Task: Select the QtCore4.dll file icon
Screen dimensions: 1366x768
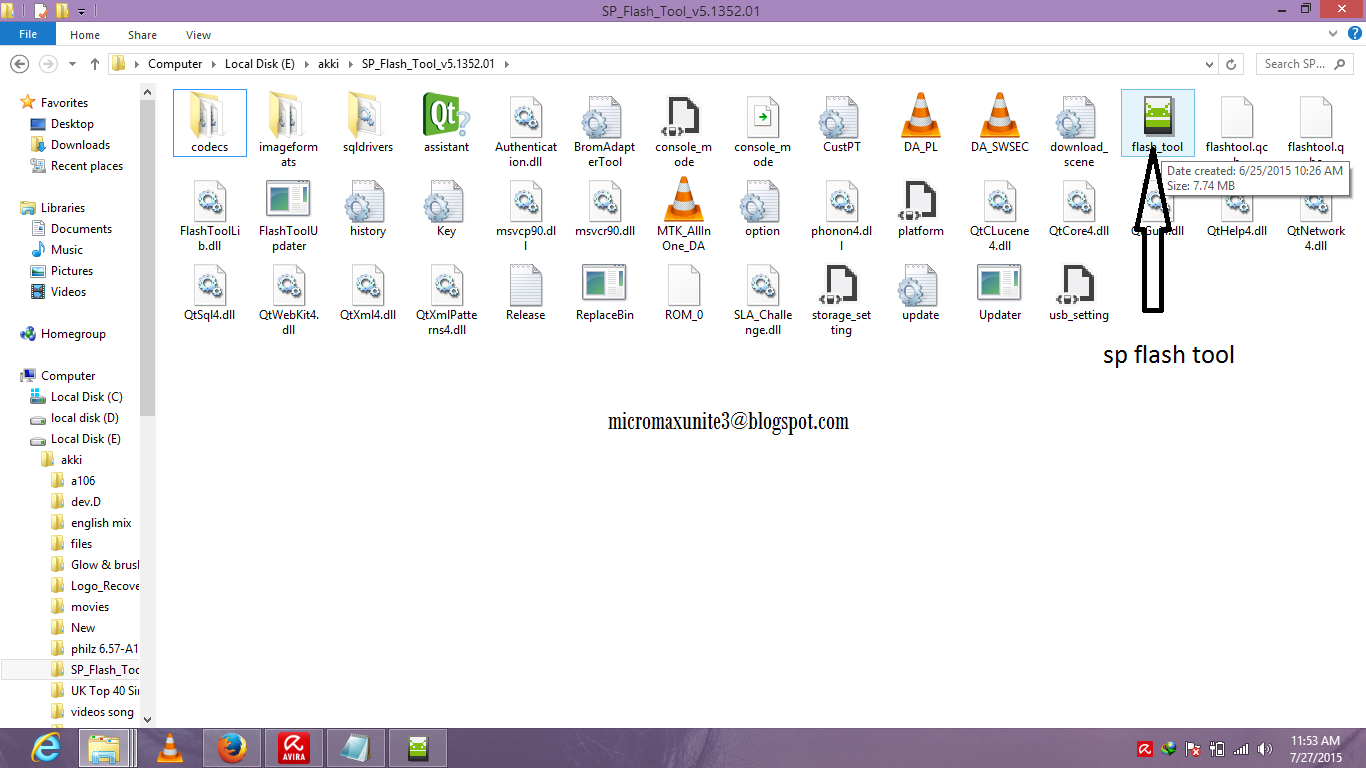Action: [x=1078, y=199]
